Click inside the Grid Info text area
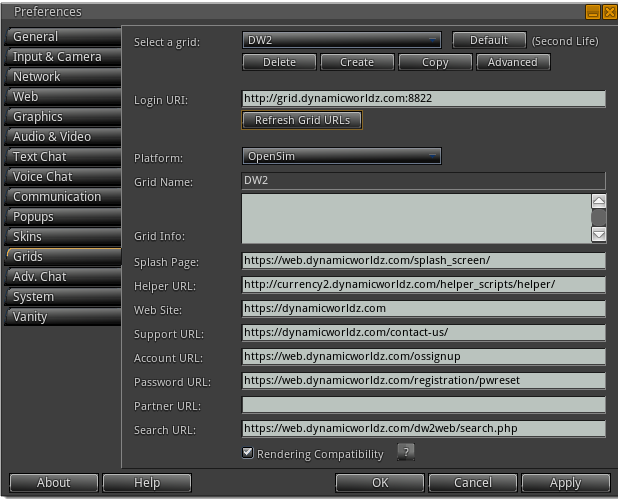This screenshot has width=618, height=499. coord(416,218)
